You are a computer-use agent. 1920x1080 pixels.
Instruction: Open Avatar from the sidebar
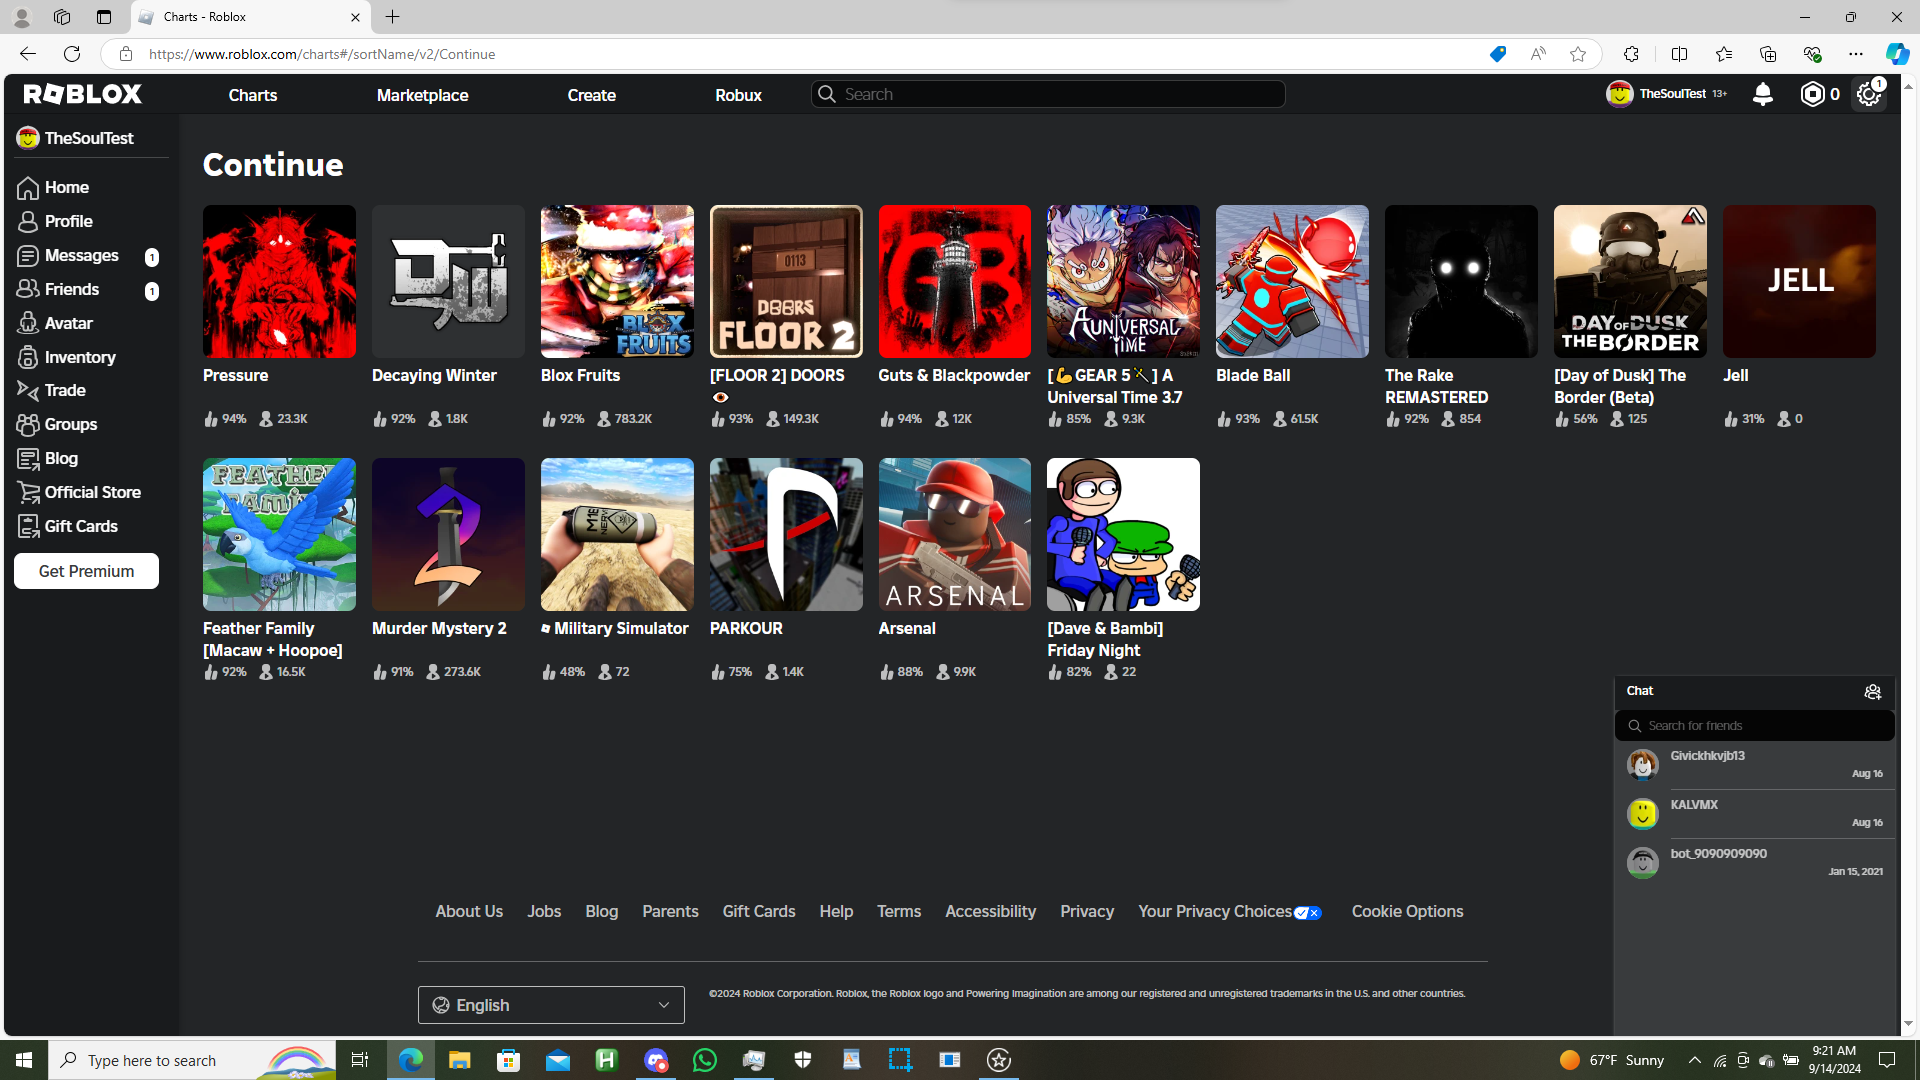pos(67,323)
